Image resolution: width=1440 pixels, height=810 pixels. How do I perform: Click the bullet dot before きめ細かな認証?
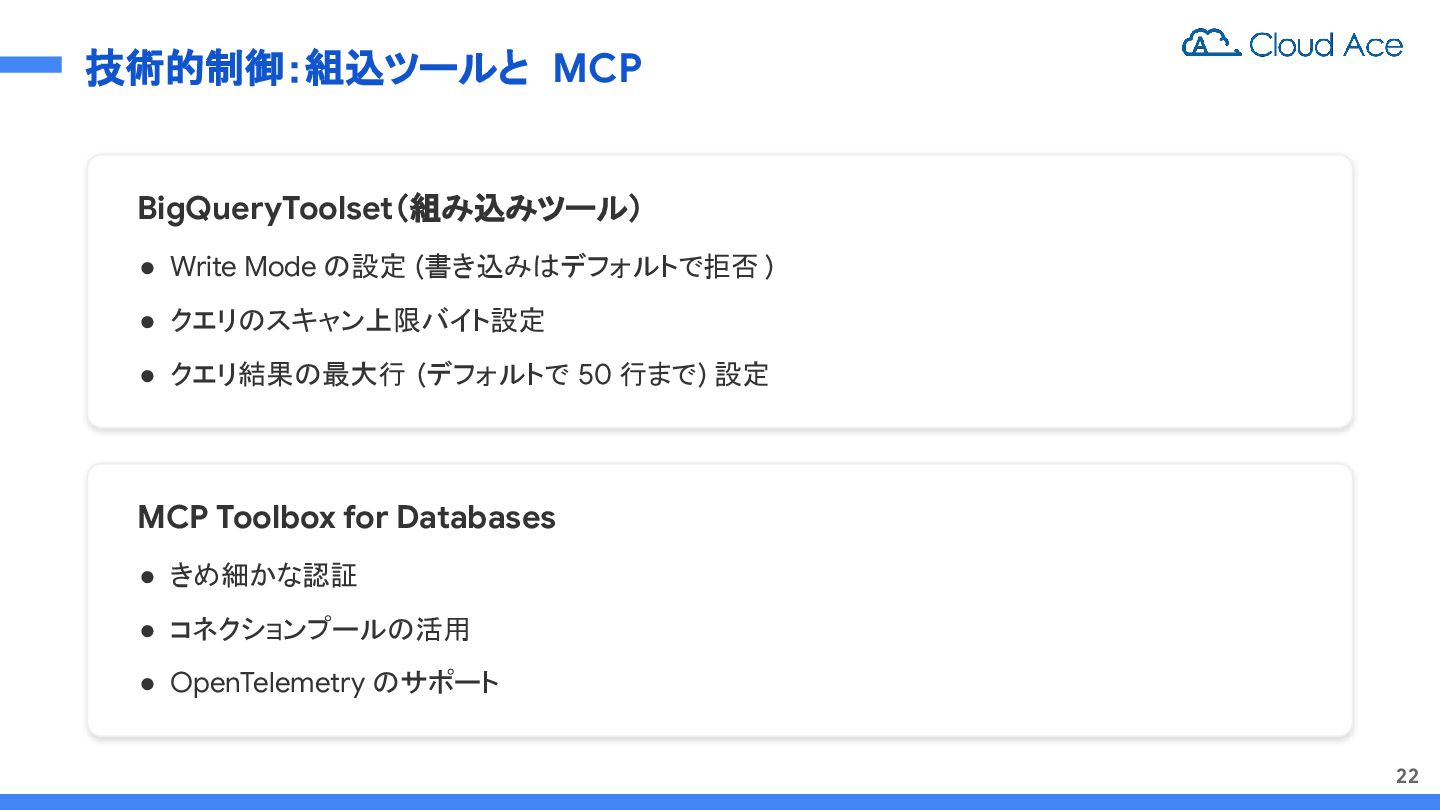(147, 576)
